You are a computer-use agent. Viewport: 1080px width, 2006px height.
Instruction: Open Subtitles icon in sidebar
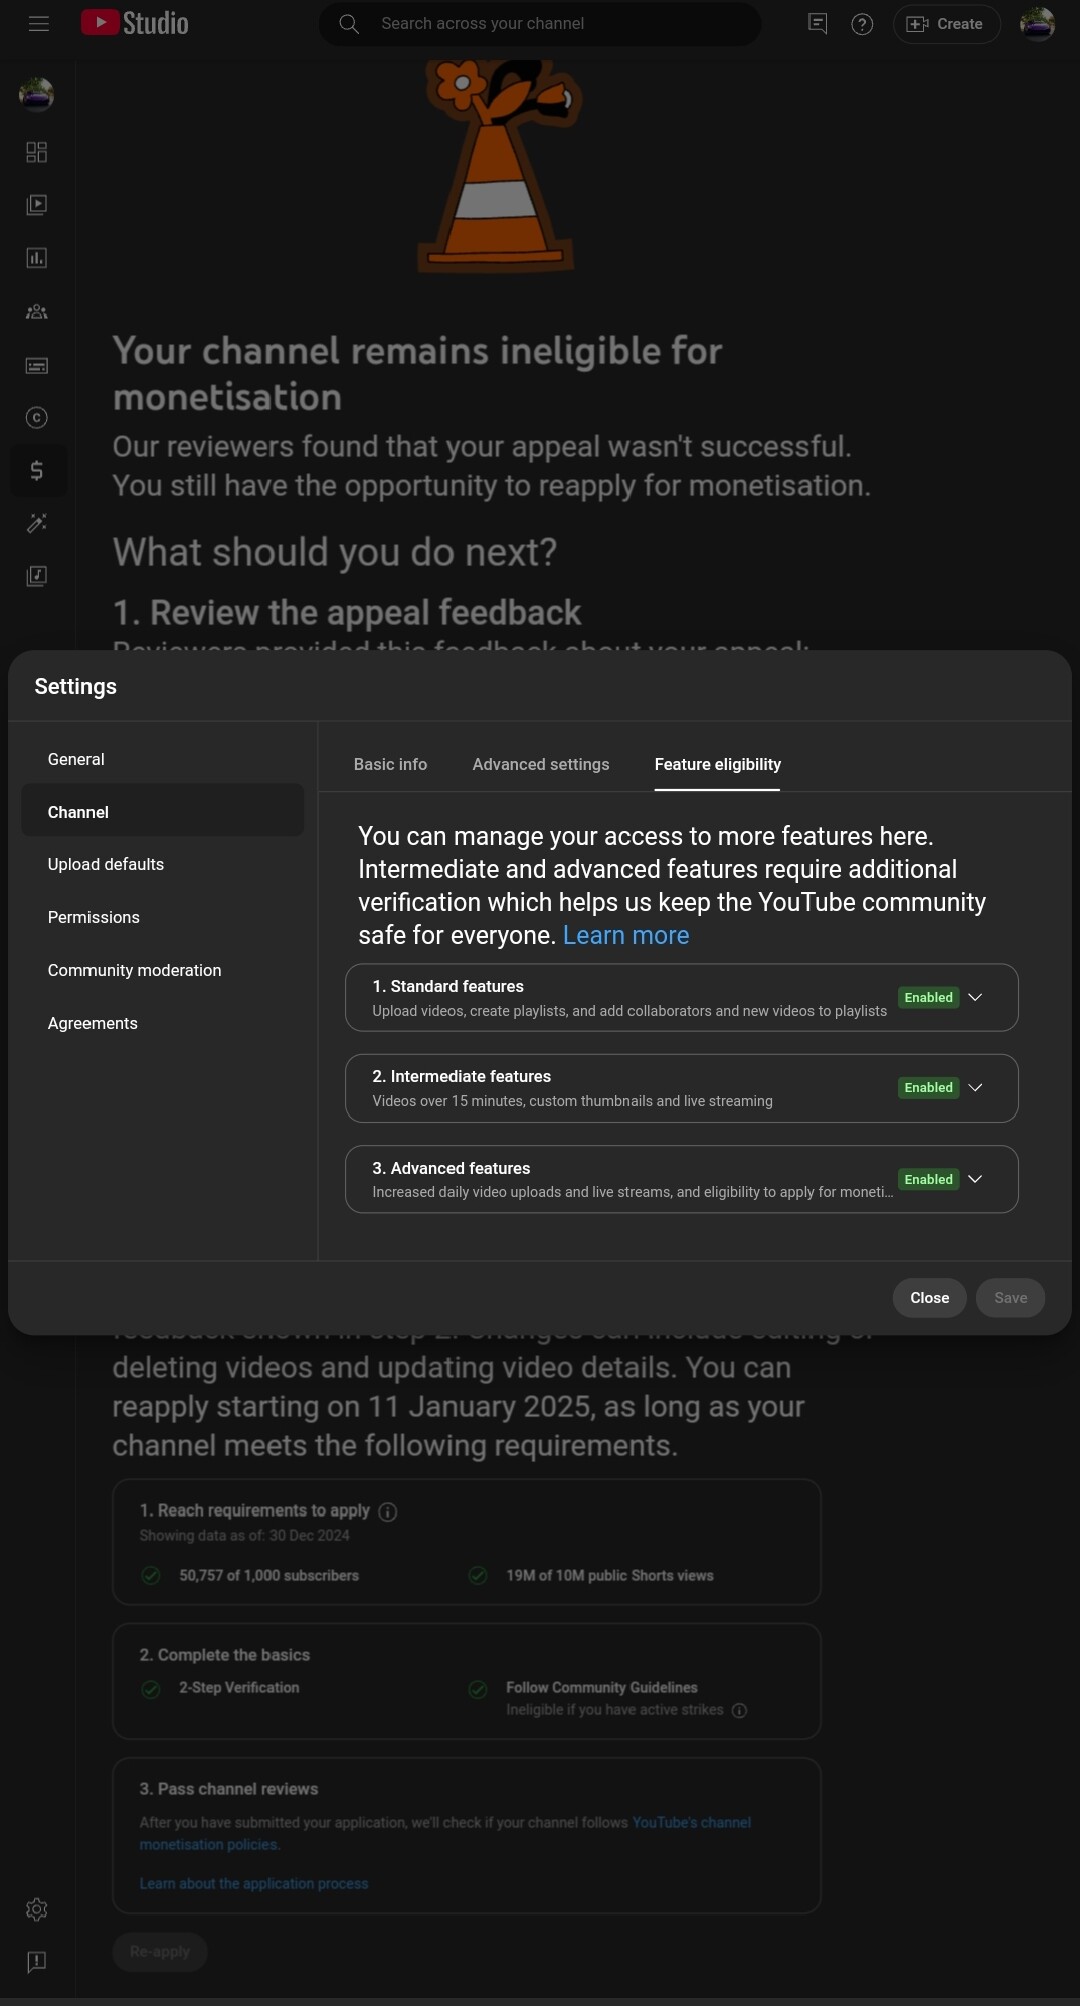[x=37, y=365]
